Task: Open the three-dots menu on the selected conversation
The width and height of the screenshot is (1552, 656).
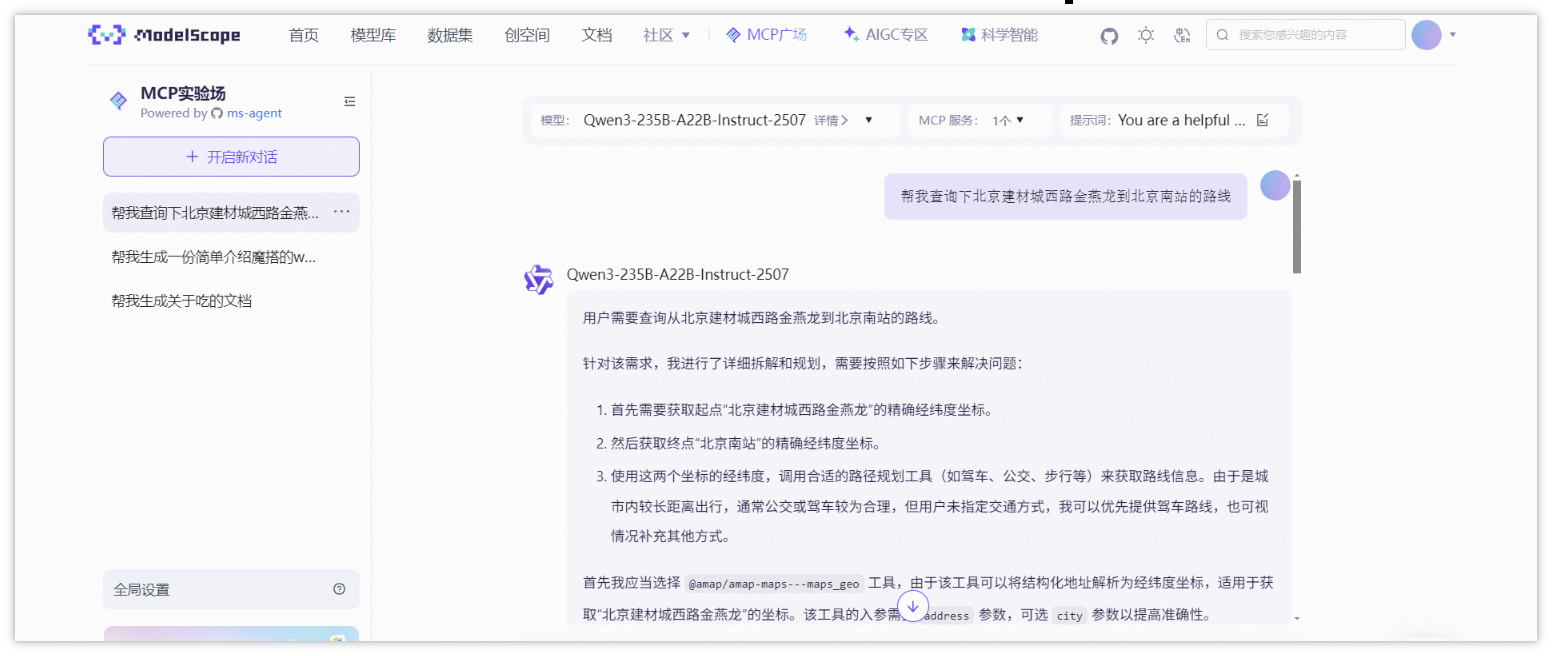Action: pyautogui.click(x=341, y=212)
